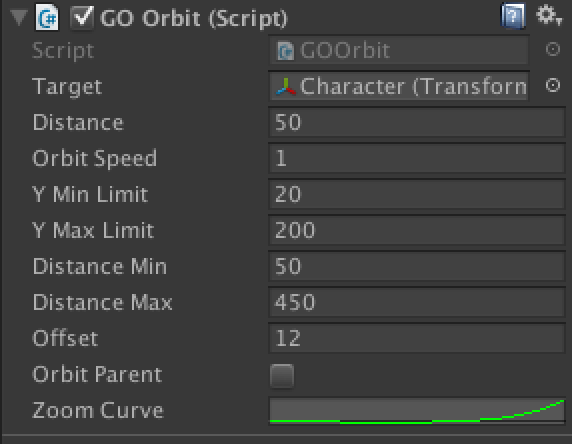Click the Distance Max value field
The width and height of the screenshot is (572, 444).
click(417, 302)
